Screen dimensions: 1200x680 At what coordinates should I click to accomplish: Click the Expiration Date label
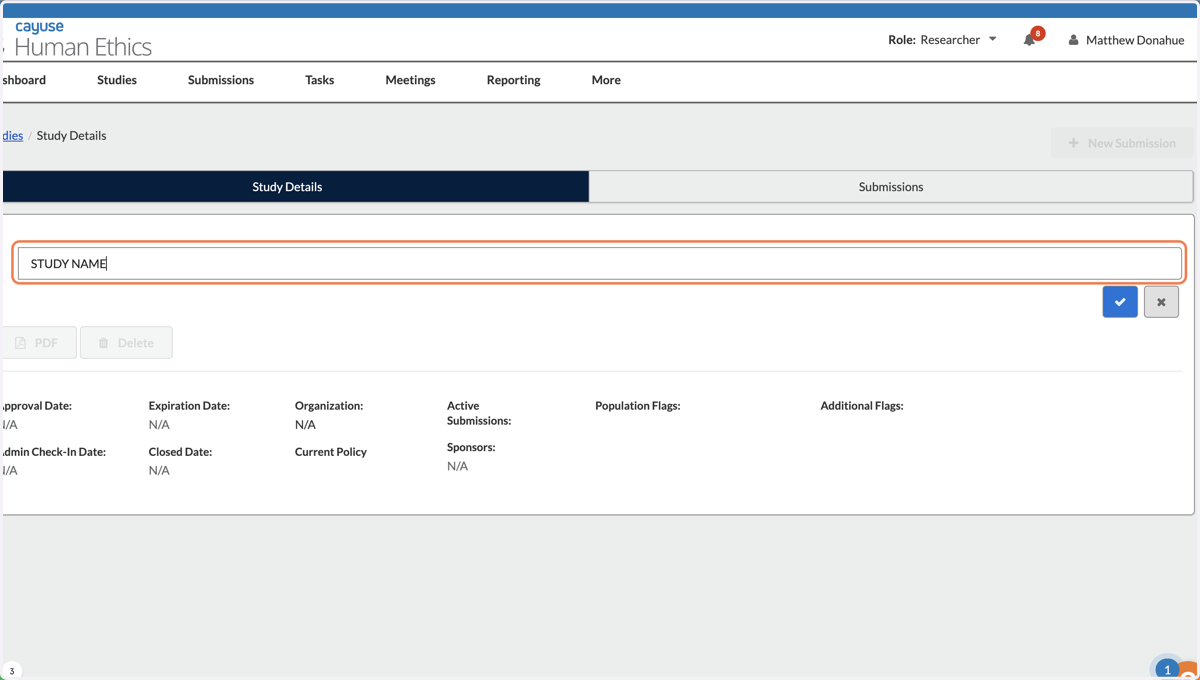(189, 406)
